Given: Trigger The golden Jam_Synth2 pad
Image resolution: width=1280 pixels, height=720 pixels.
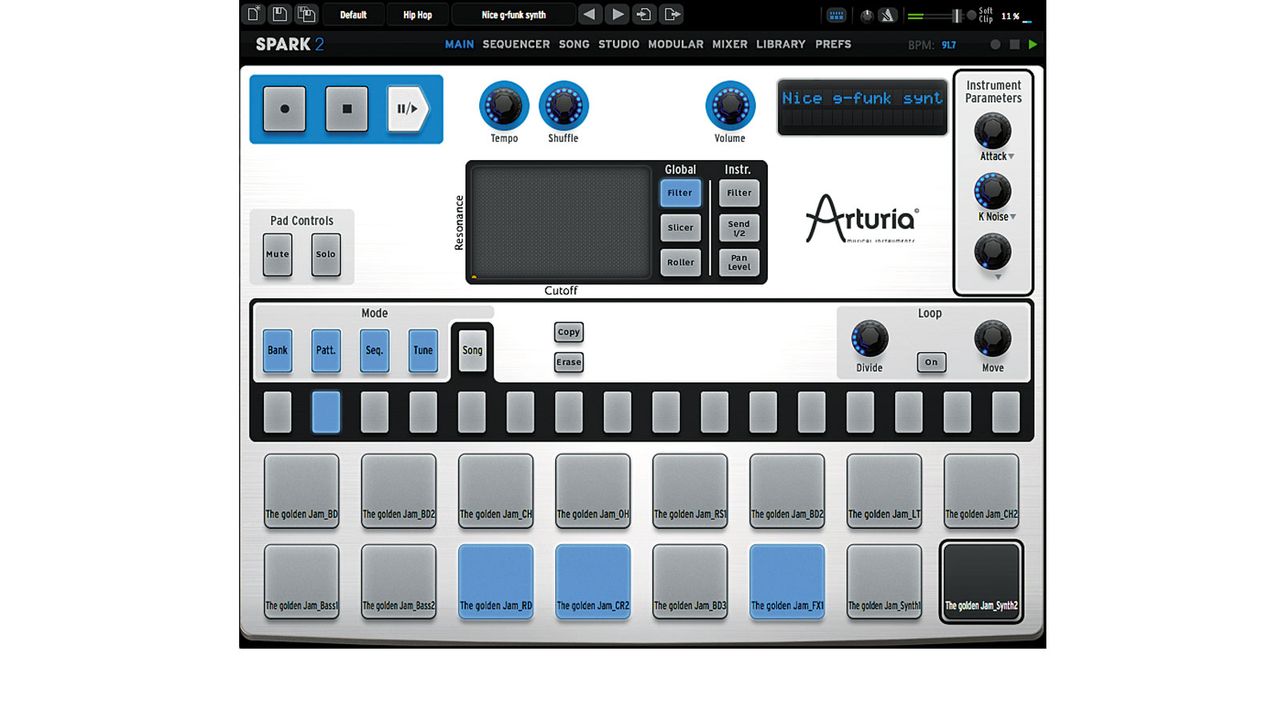Looking at the screenshot, I should (x=981, y=581).
